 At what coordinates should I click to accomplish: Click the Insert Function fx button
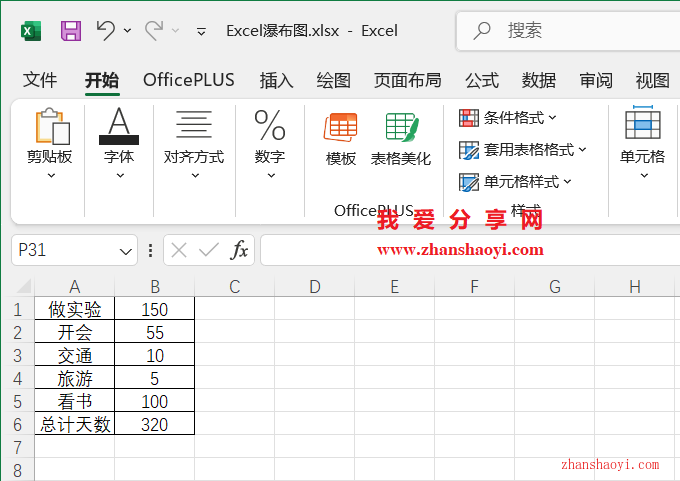point(239,250)
